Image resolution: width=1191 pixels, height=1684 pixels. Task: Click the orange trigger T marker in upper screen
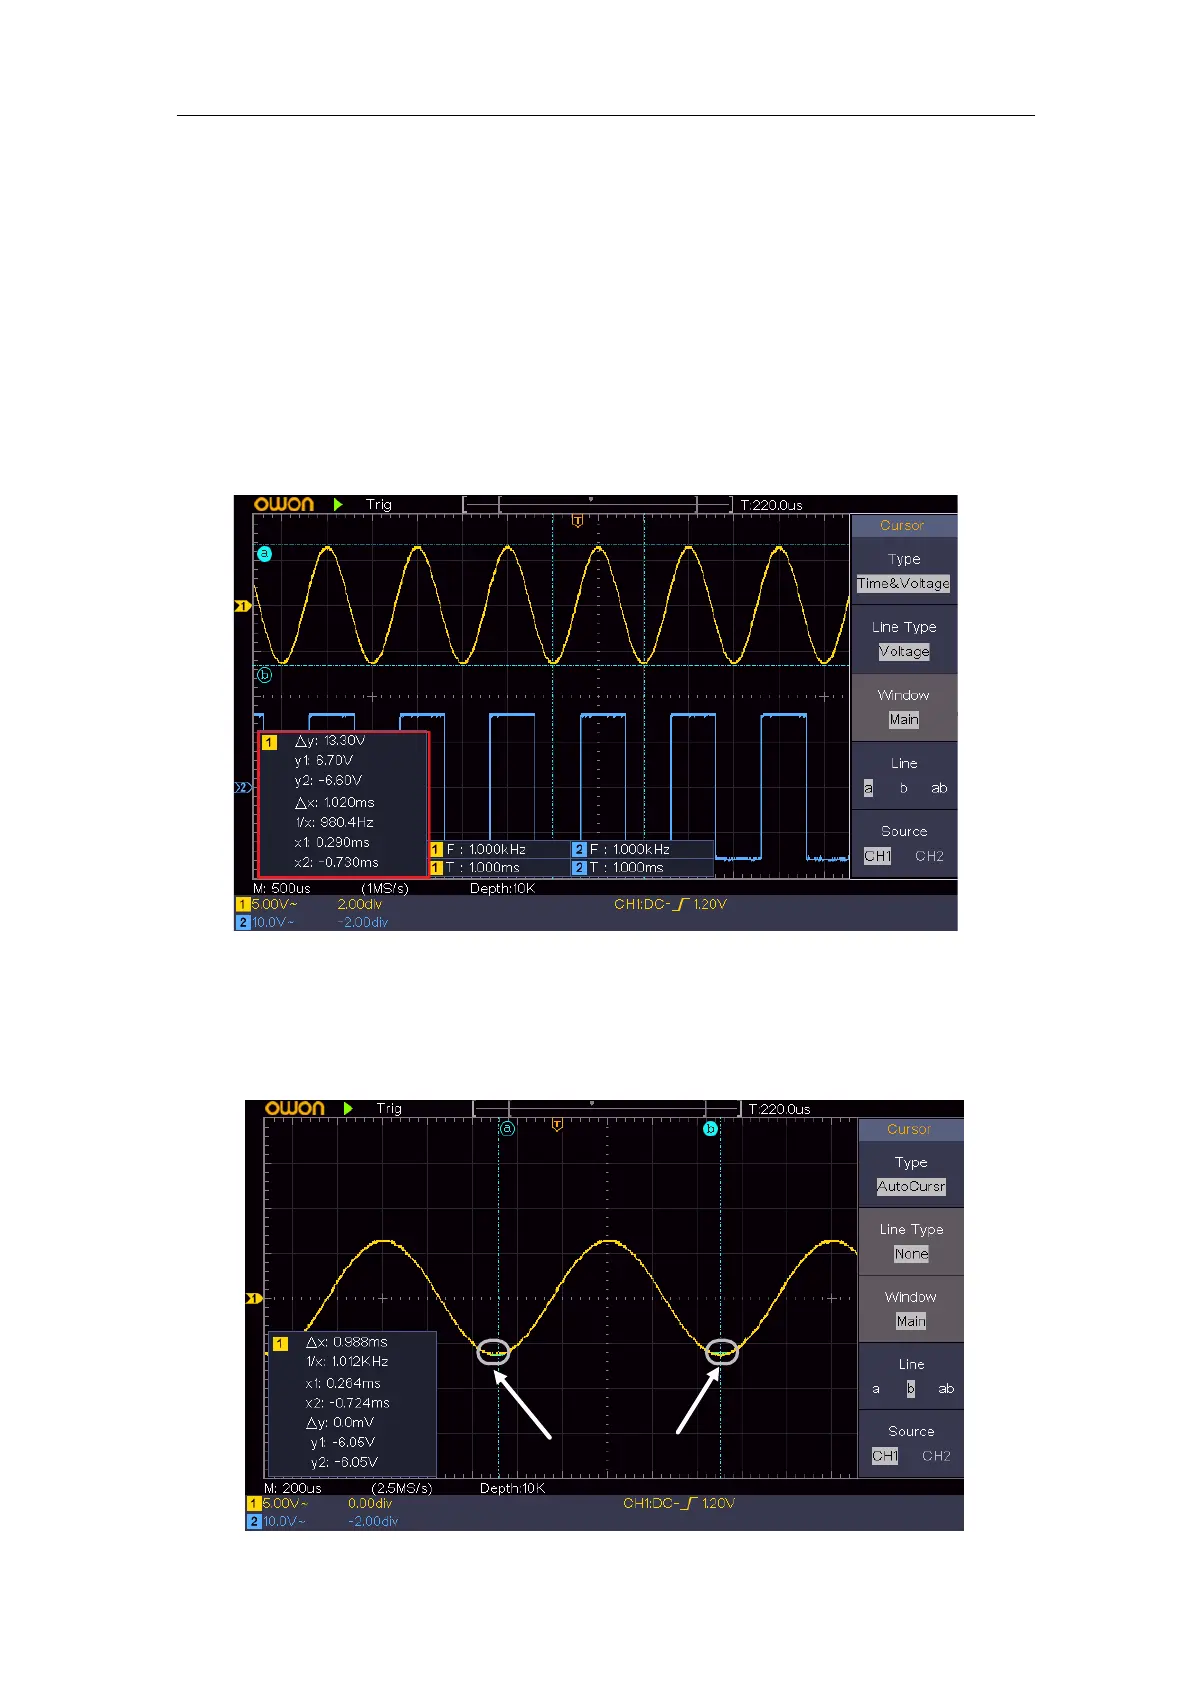tap(577, 521)
